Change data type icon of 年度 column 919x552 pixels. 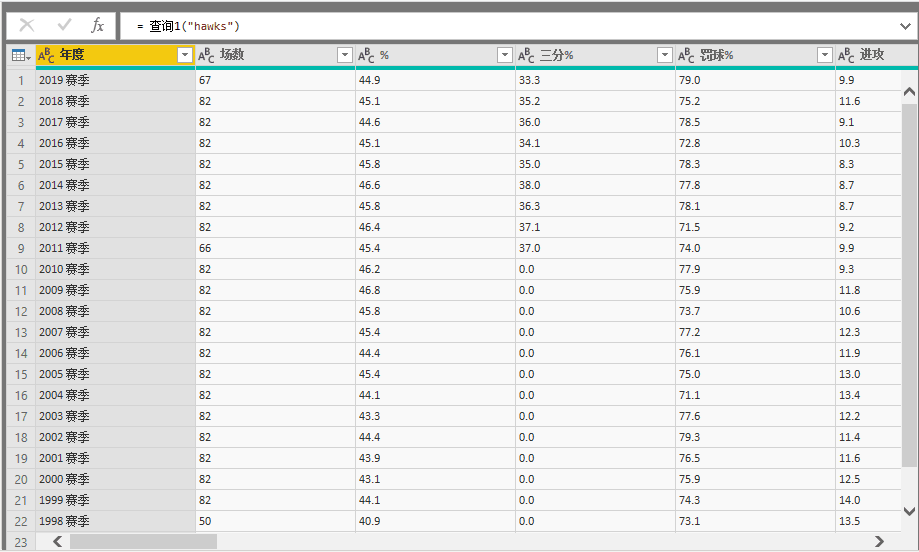[x=46, y=56]
